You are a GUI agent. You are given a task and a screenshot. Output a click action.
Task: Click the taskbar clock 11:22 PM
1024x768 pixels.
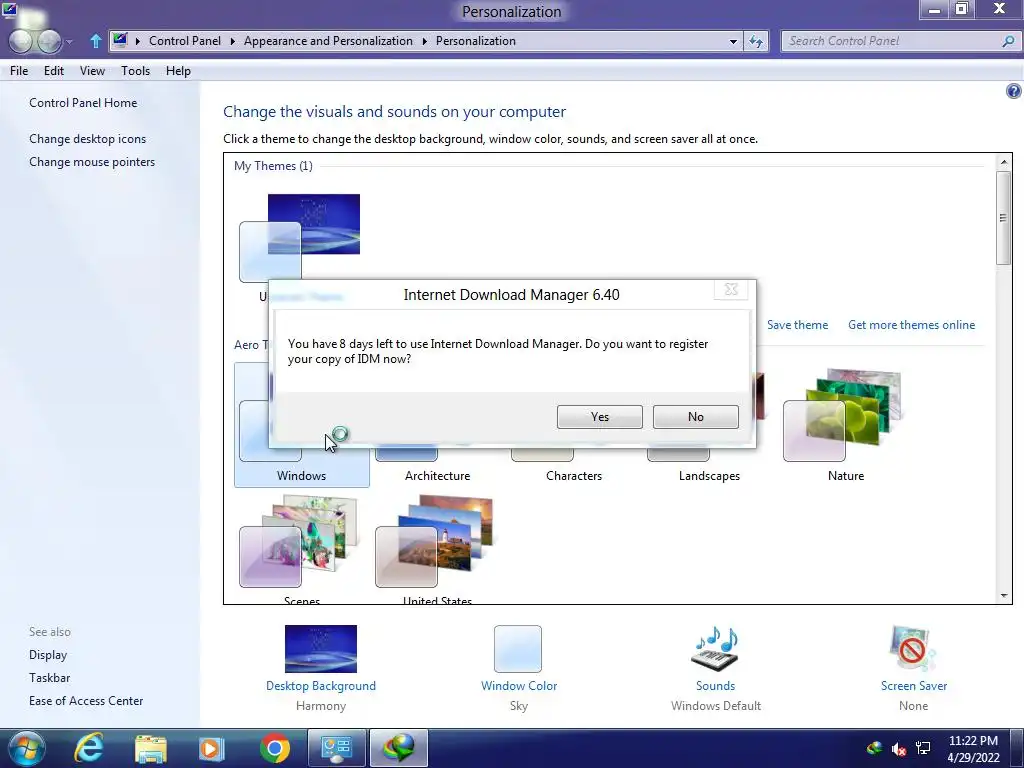point(973,741)
